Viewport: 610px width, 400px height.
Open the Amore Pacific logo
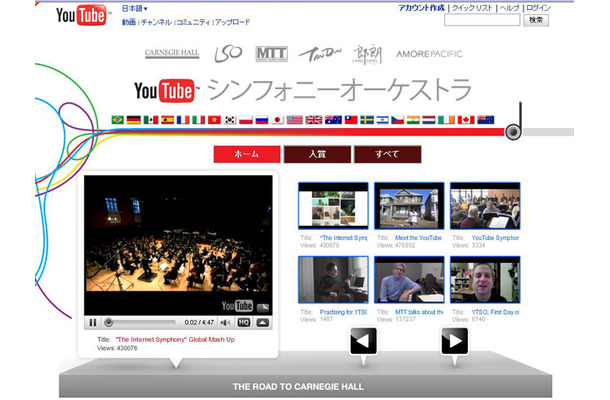click(x=429, y=54)
